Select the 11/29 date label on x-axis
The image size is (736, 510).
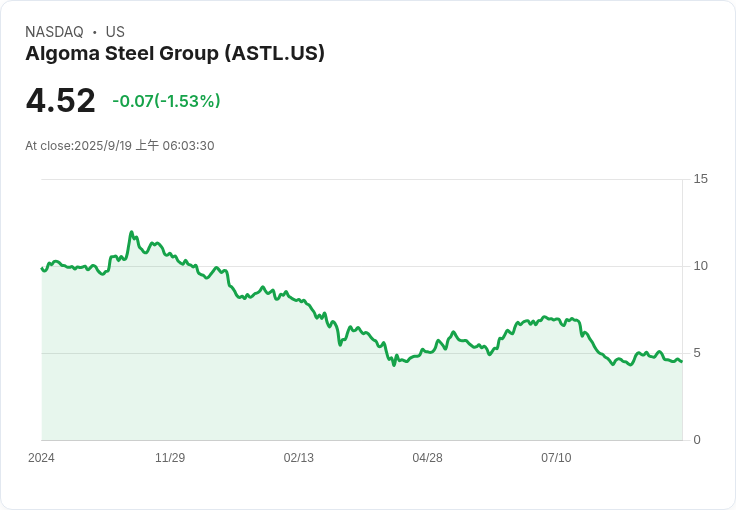[x=170, y=458]
